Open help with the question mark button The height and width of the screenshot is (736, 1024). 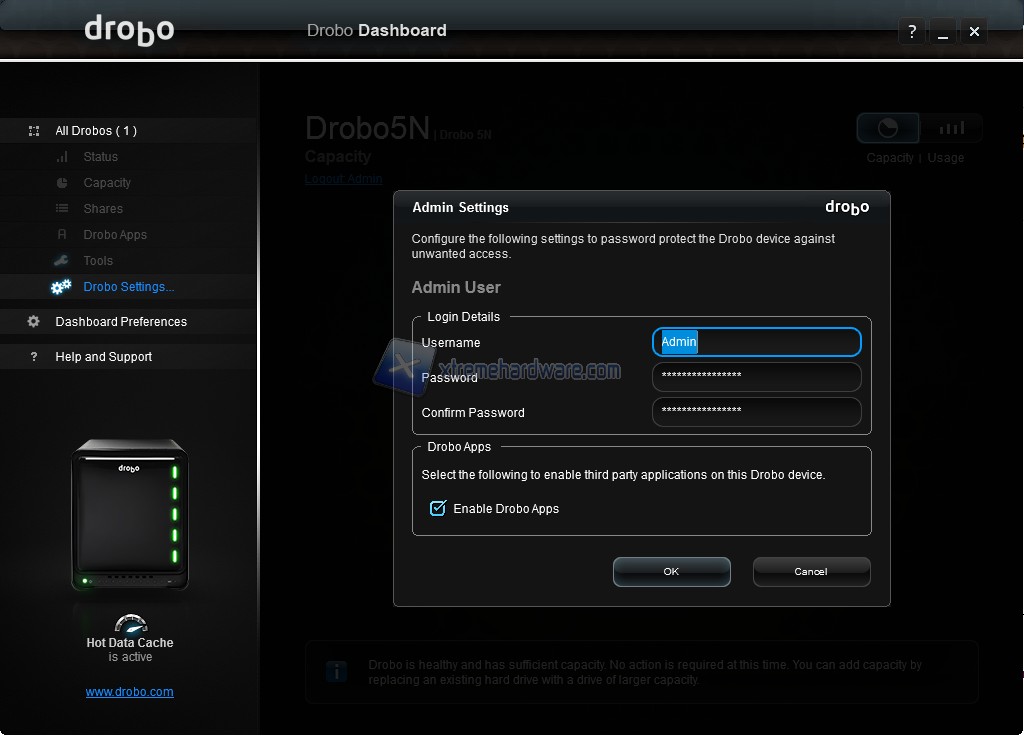tap(911, 31)
